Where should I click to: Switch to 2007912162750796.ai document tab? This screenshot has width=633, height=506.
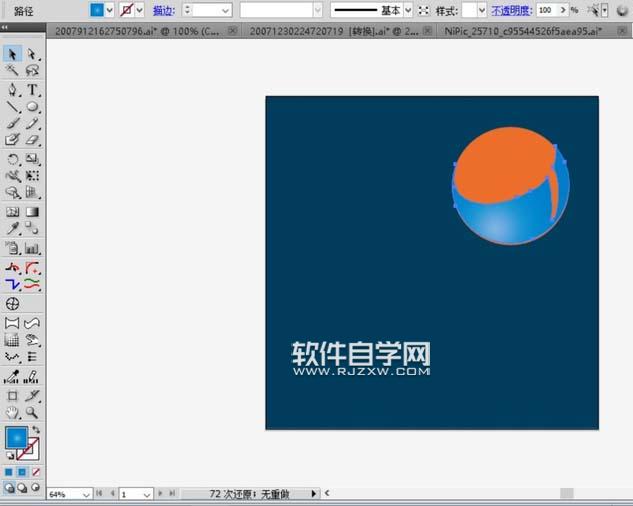[137, 31]
